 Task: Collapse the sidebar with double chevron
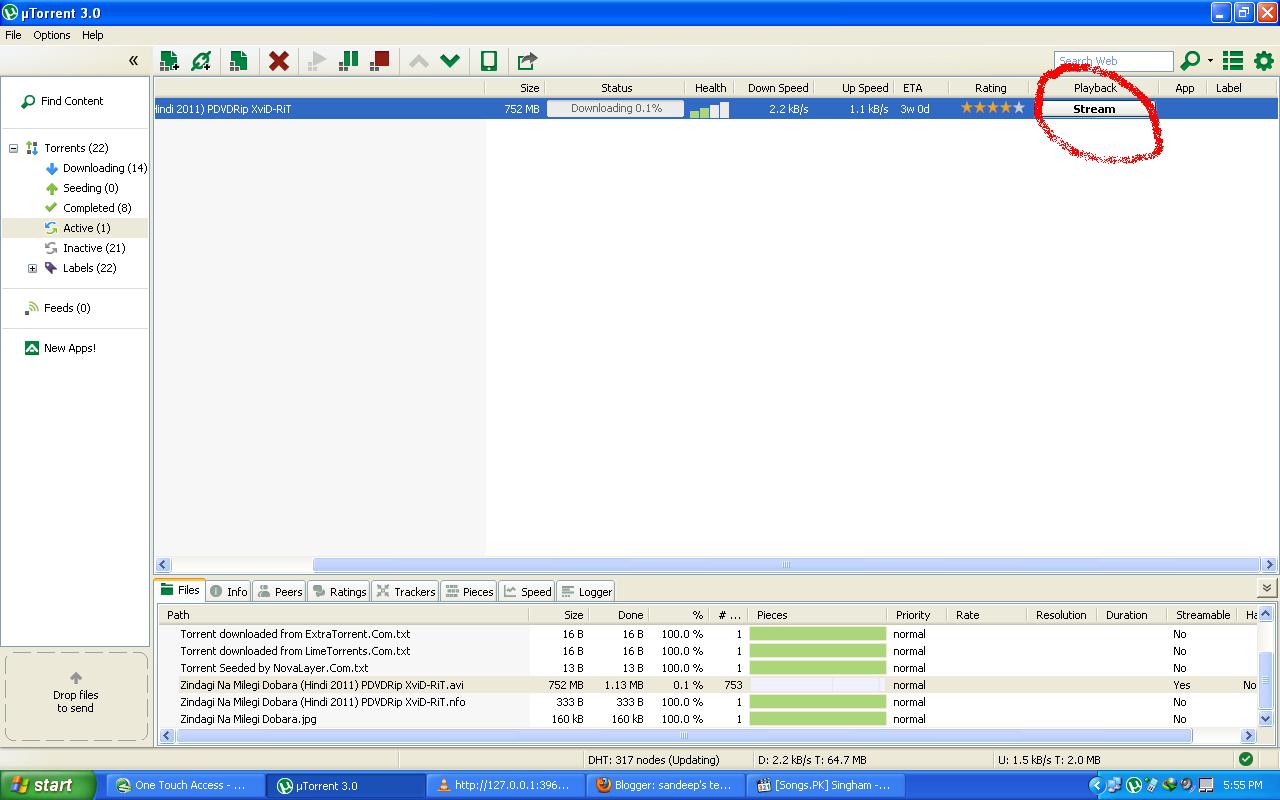click(133, 61)
